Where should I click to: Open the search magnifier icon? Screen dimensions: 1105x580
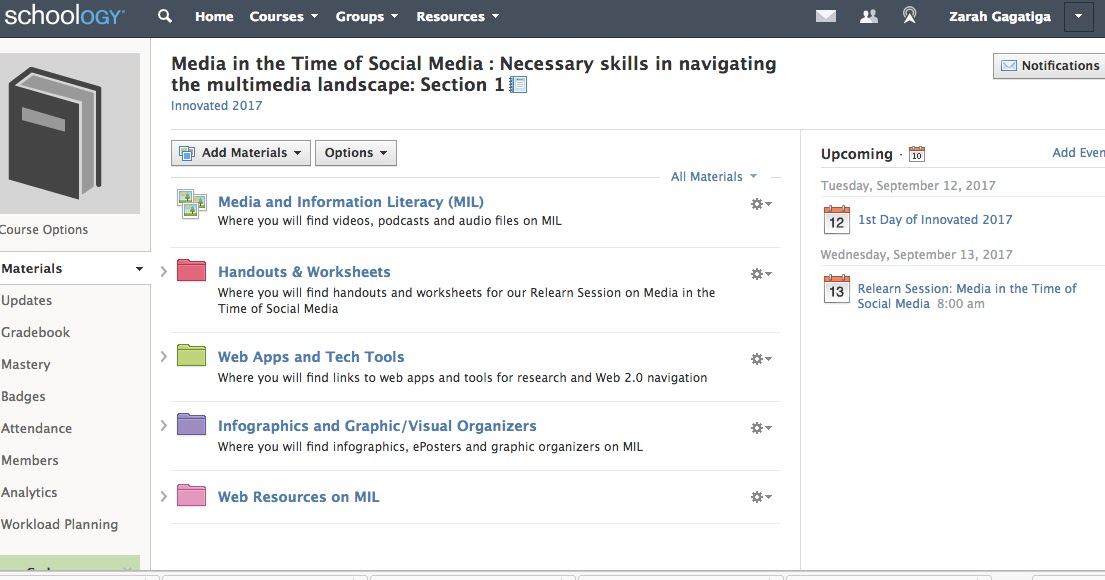coord(164,16)
